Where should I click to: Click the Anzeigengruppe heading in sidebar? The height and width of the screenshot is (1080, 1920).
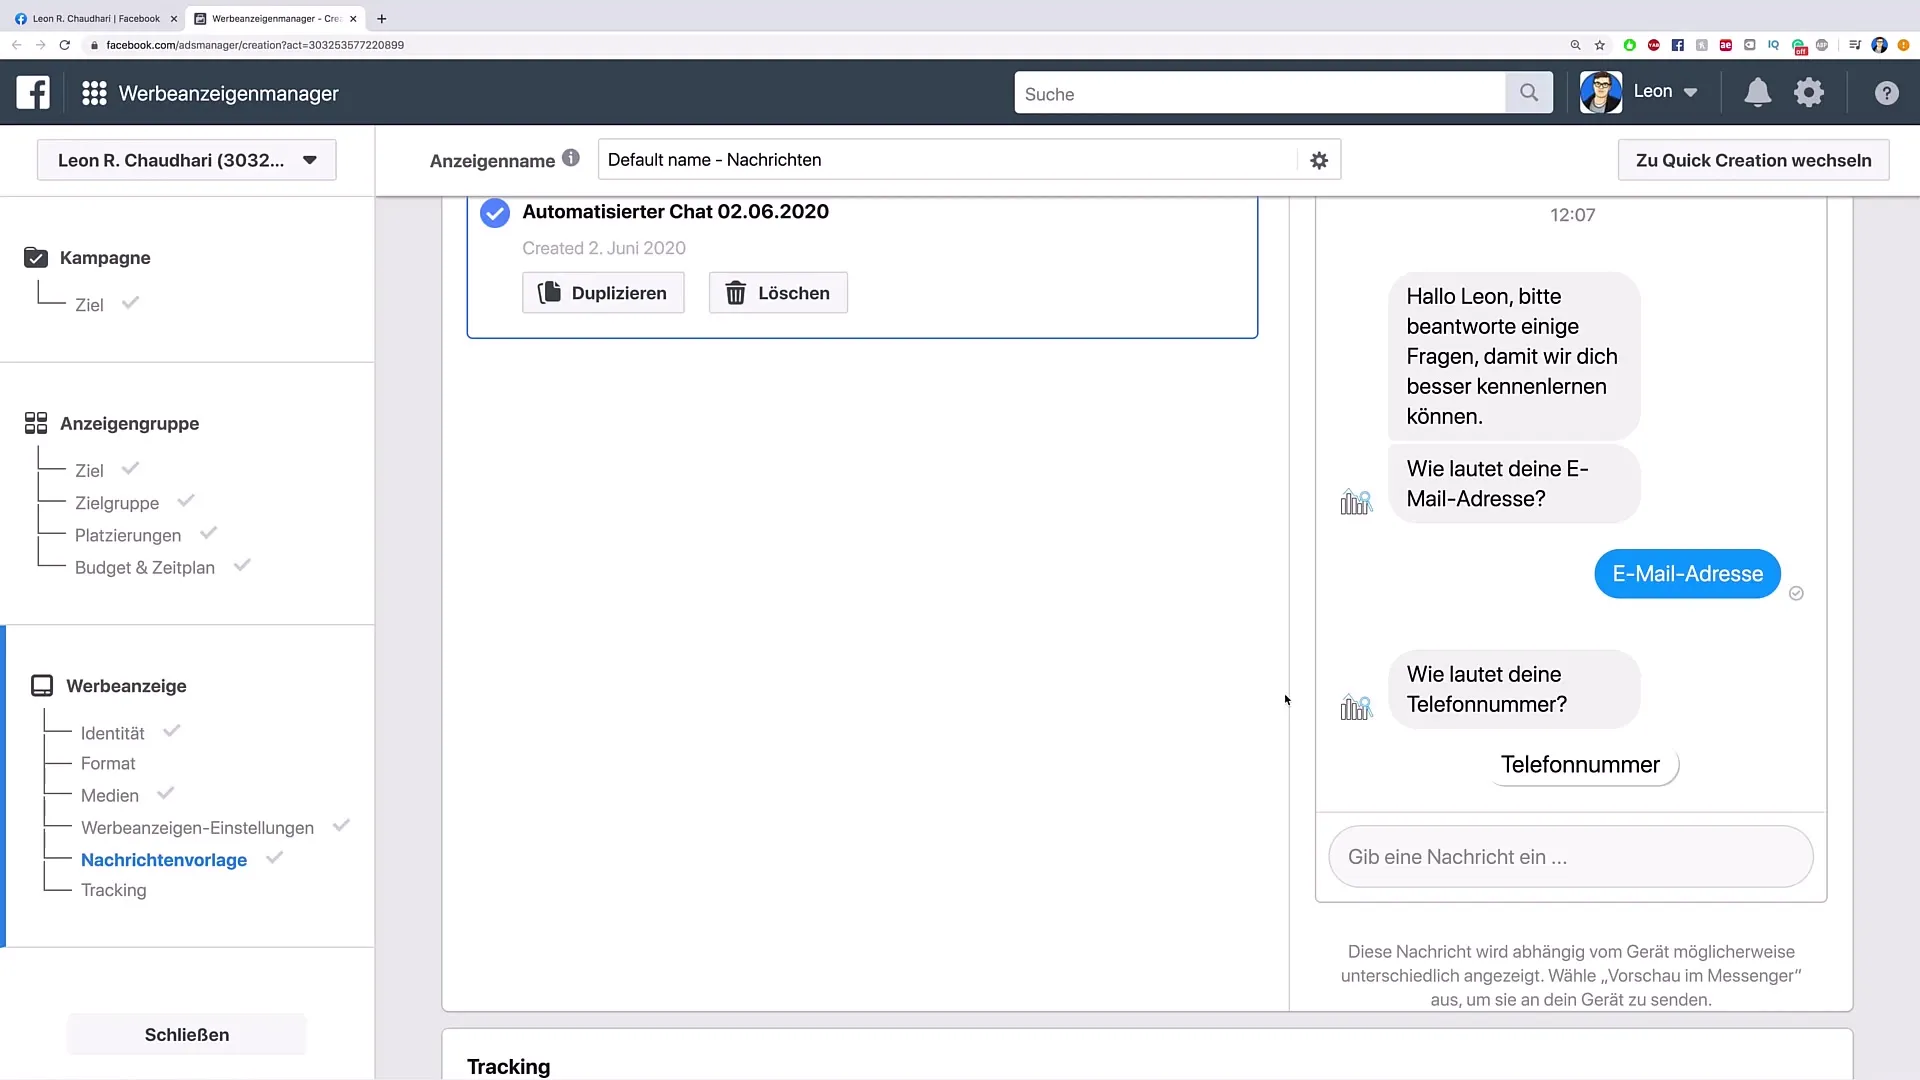[129, 424]
